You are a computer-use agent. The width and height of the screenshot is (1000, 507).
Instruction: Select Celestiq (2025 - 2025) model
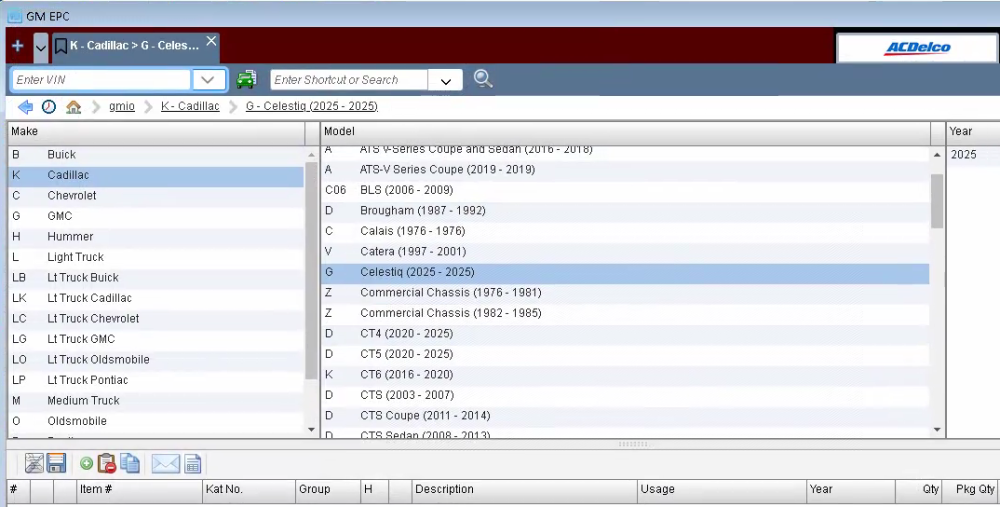point(625,272)
